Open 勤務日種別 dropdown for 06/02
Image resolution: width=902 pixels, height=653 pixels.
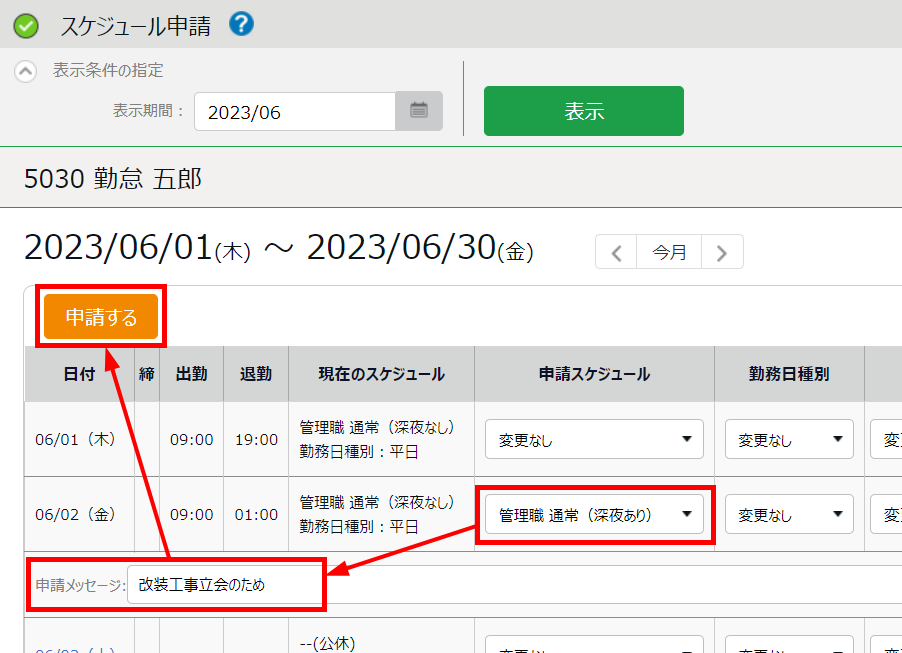789,515
